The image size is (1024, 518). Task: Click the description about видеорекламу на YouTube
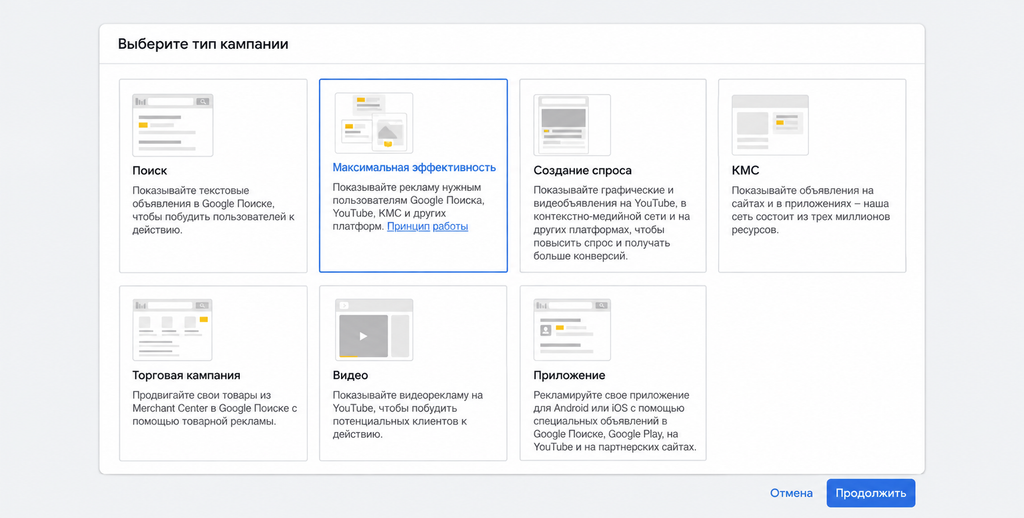tap(408, 415)
